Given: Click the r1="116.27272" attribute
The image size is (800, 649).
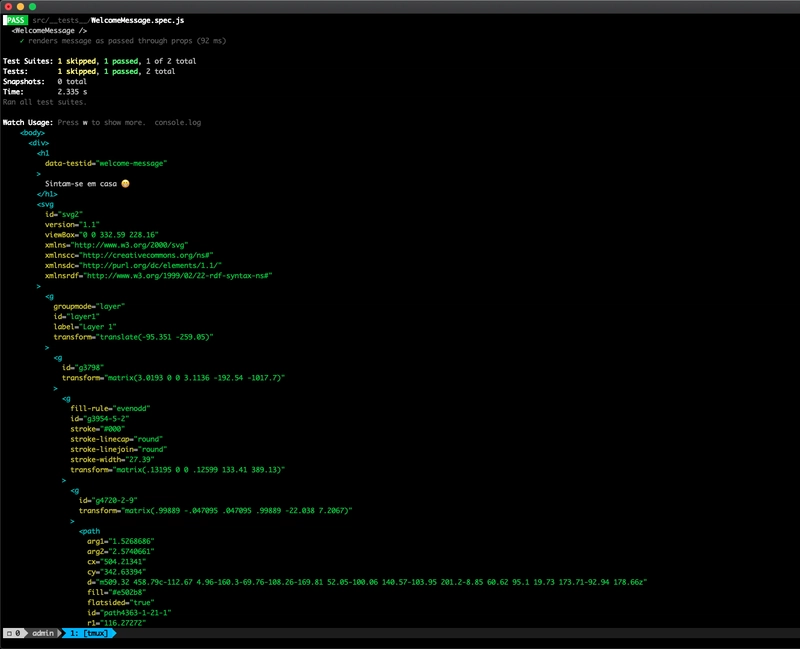Looking at the screenshot, I should point(117,622).
